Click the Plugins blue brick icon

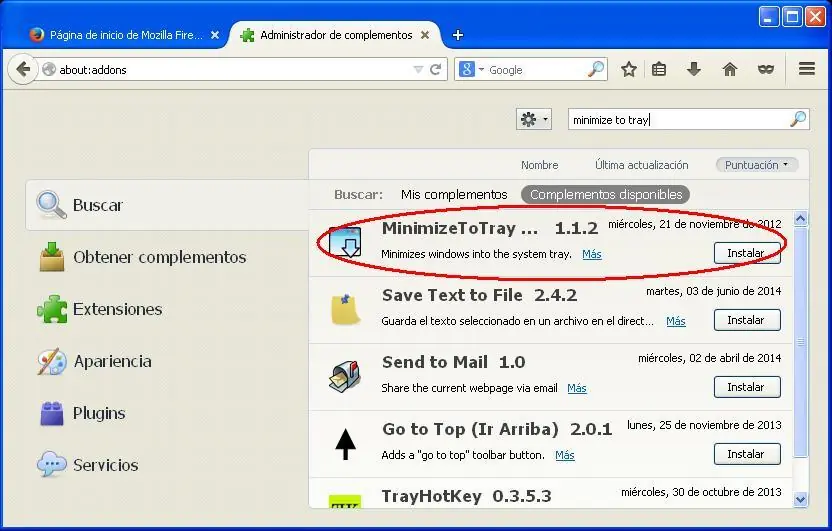point(52,413)
